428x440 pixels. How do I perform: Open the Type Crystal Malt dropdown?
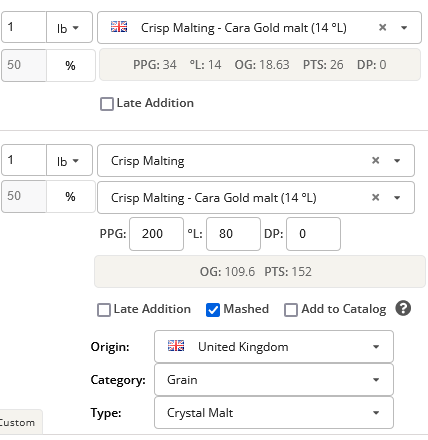tap(274, 413)
